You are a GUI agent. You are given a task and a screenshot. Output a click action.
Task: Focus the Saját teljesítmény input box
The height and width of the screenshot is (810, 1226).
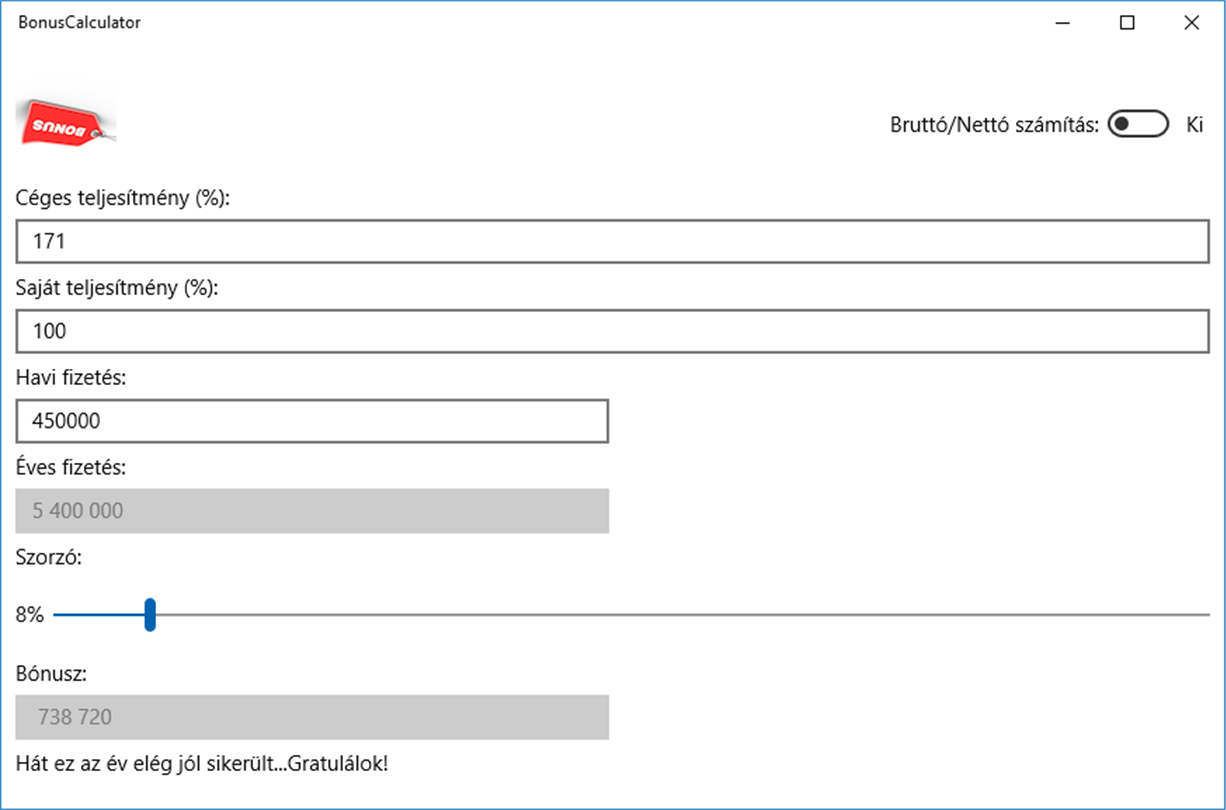pos(612,331)
